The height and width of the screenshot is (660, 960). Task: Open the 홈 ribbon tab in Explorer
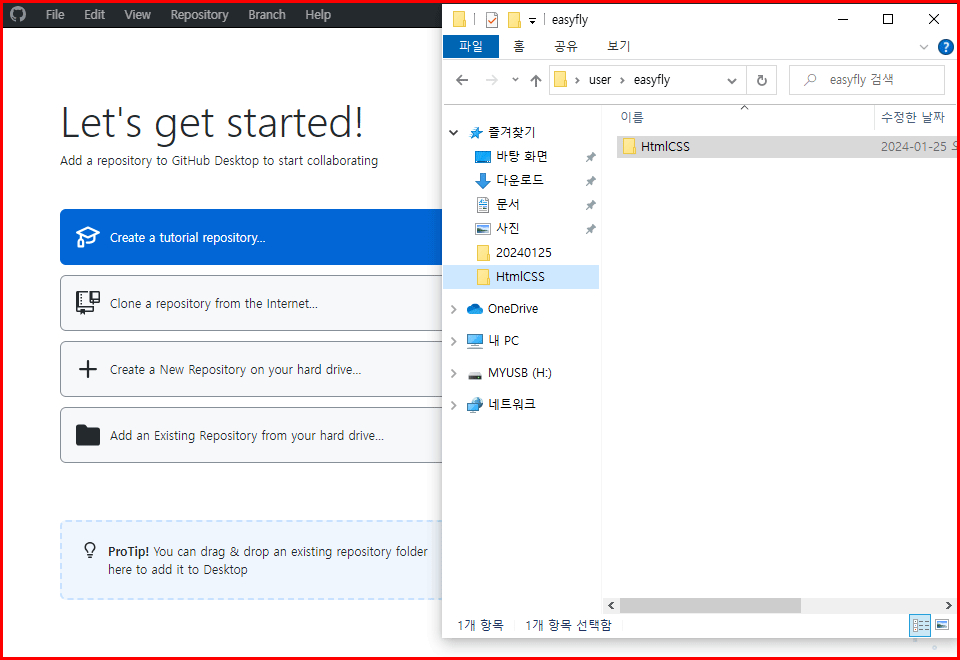[x=519, y=46]
